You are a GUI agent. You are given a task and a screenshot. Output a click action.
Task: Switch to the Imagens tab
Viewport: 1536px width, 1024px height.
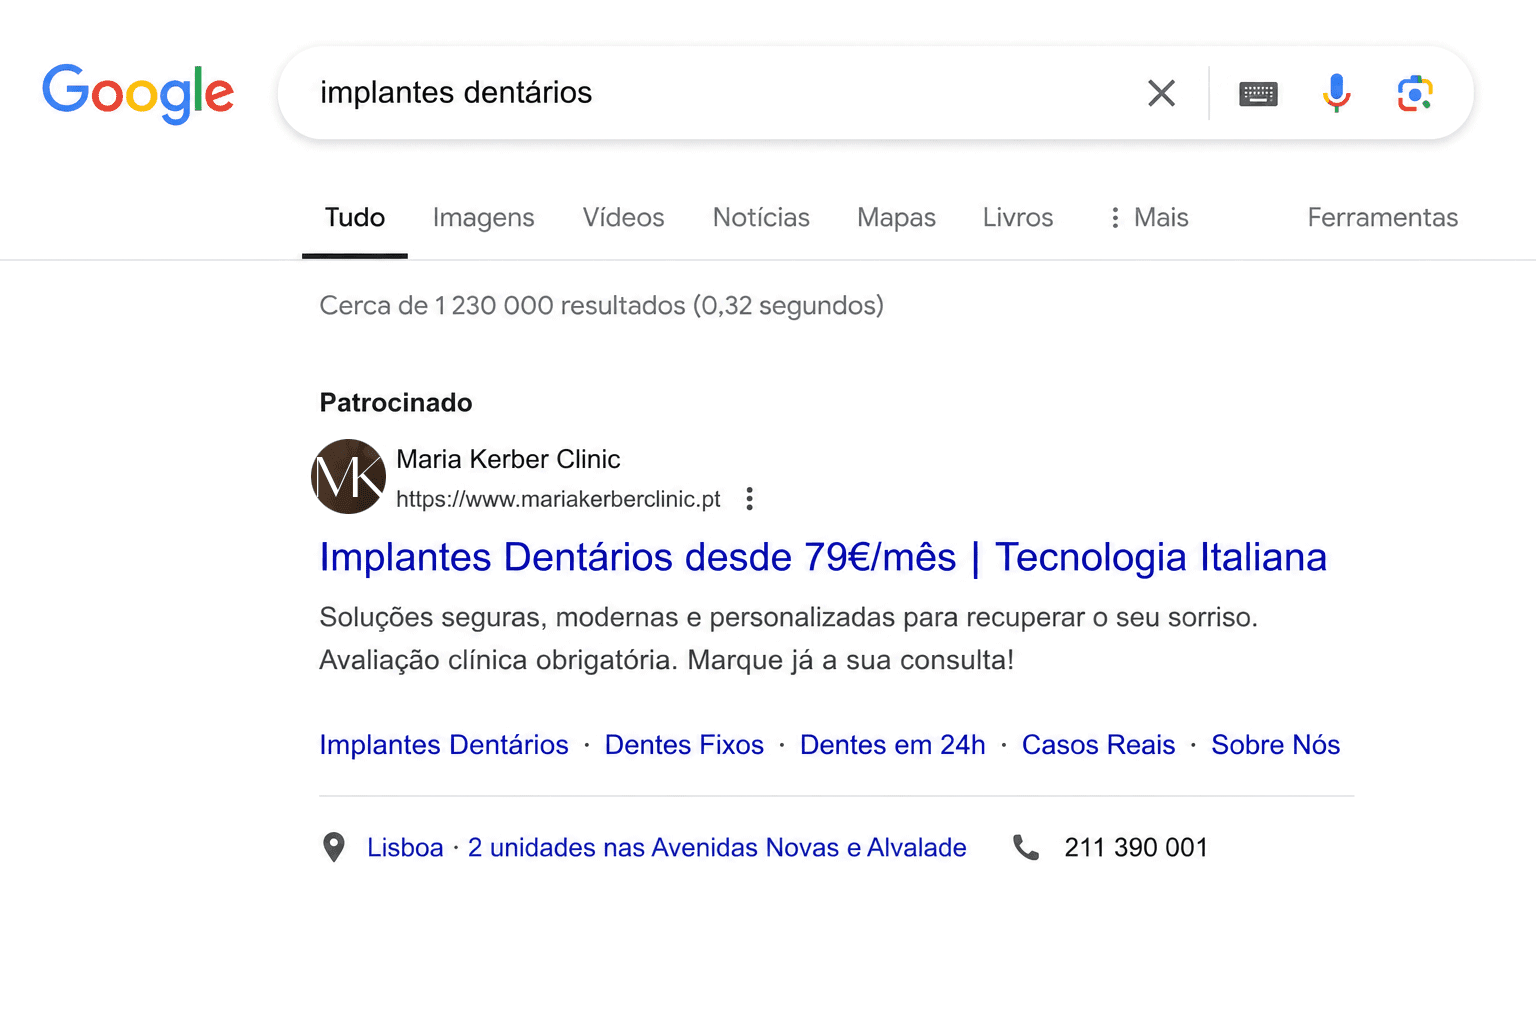484,217
